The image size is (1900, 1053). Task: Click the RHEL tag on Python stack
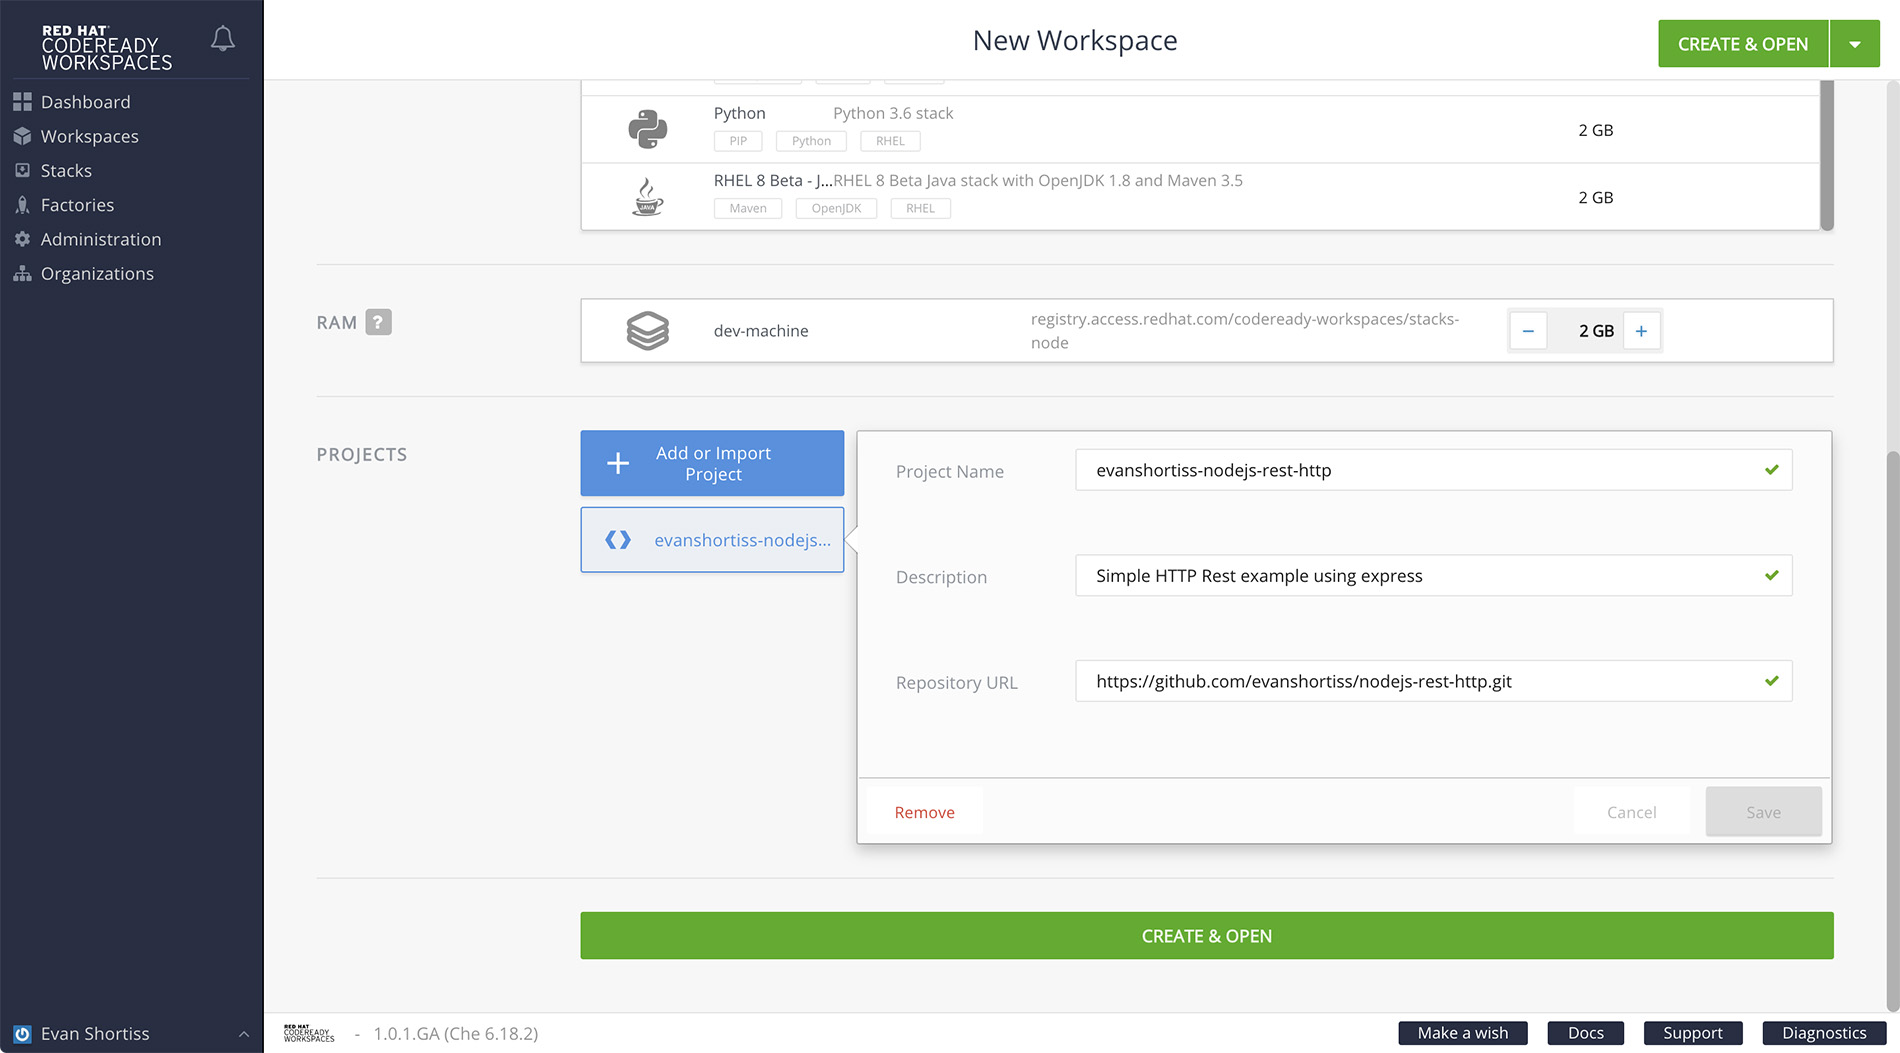click(x=890, y=141)
